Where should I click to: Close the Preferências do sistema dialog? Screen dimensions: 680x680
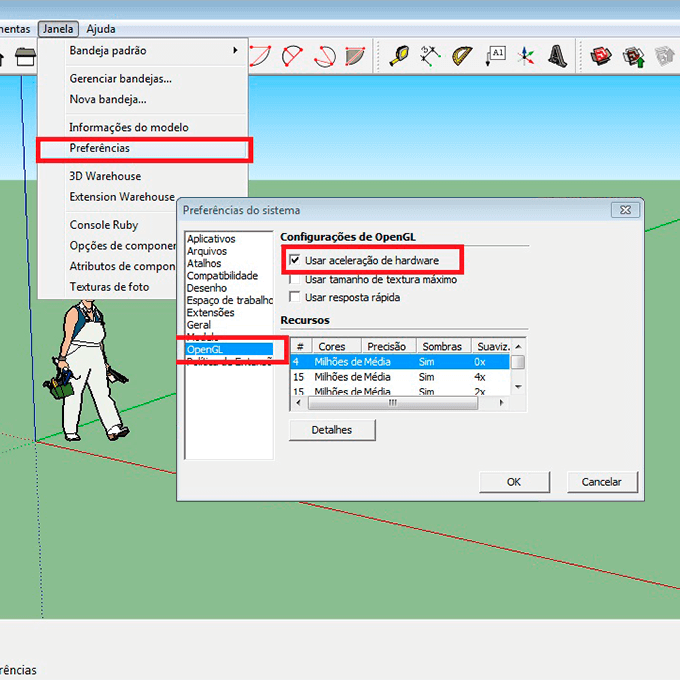625,210
